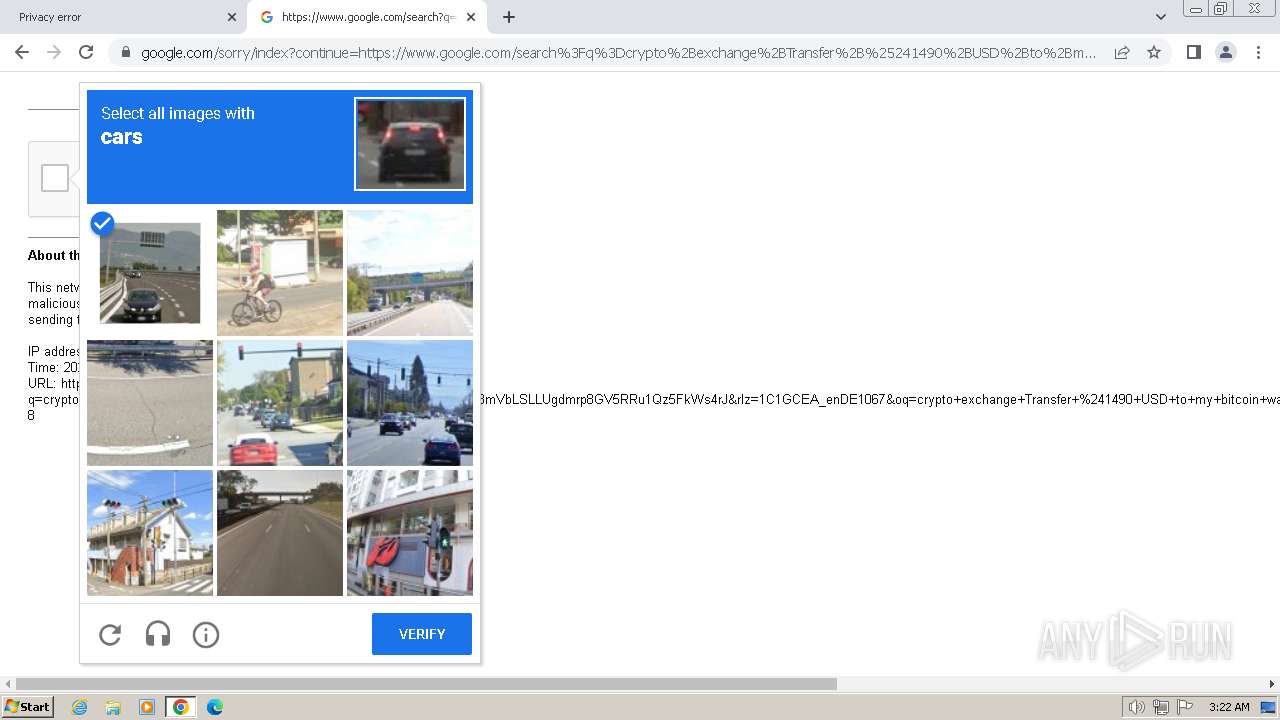The width and height of the screenshot is (1280, 720).
Task: Bookmark this page with star icon
Action: point(1154,52)
